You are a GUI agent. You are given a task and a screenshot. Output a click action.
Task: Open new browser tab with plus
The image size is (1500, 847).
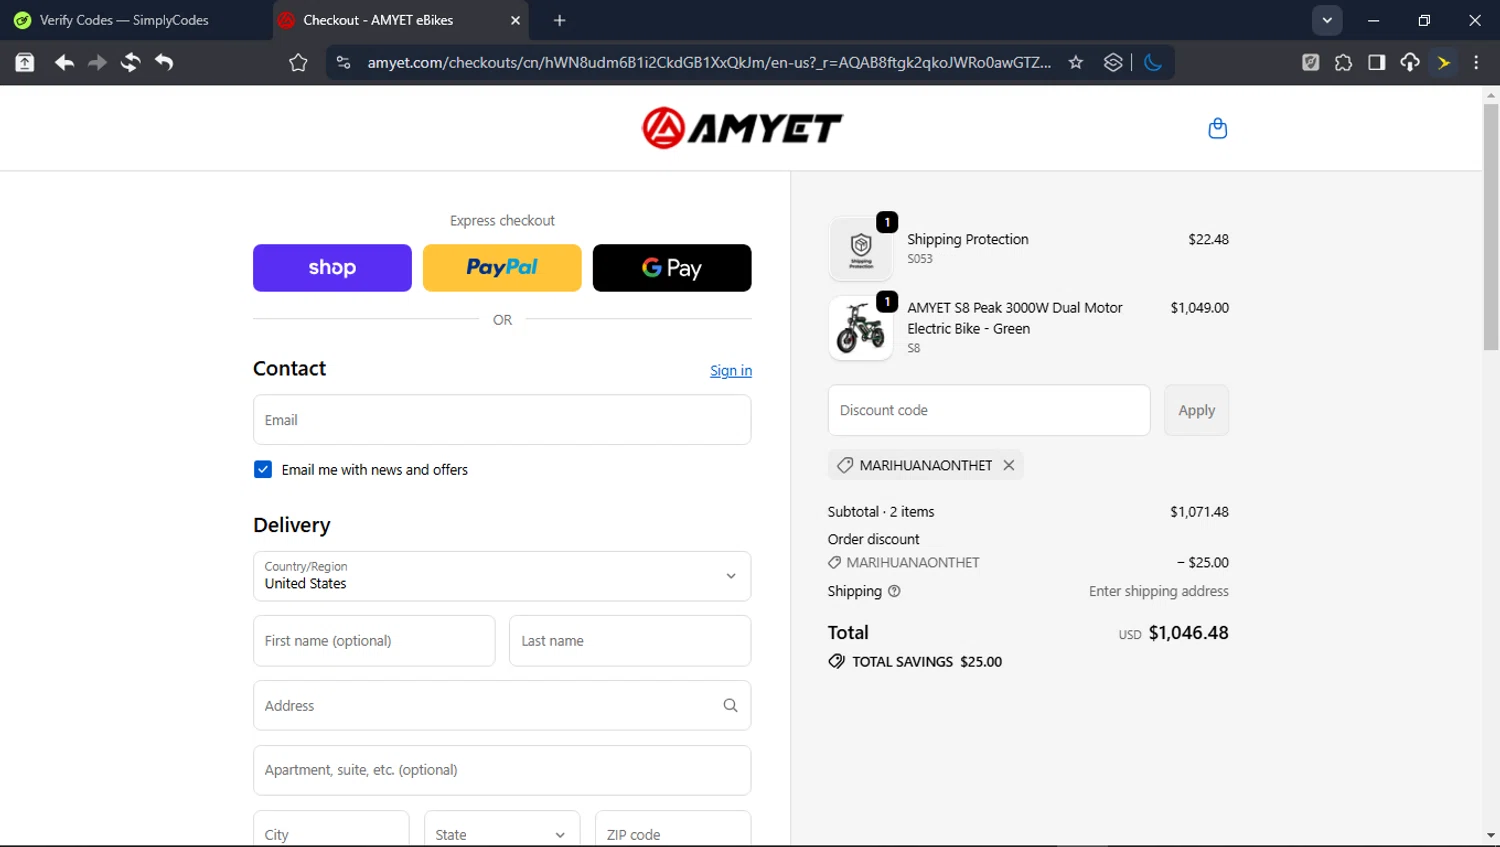pyautogui.click(x=559, y=20)
